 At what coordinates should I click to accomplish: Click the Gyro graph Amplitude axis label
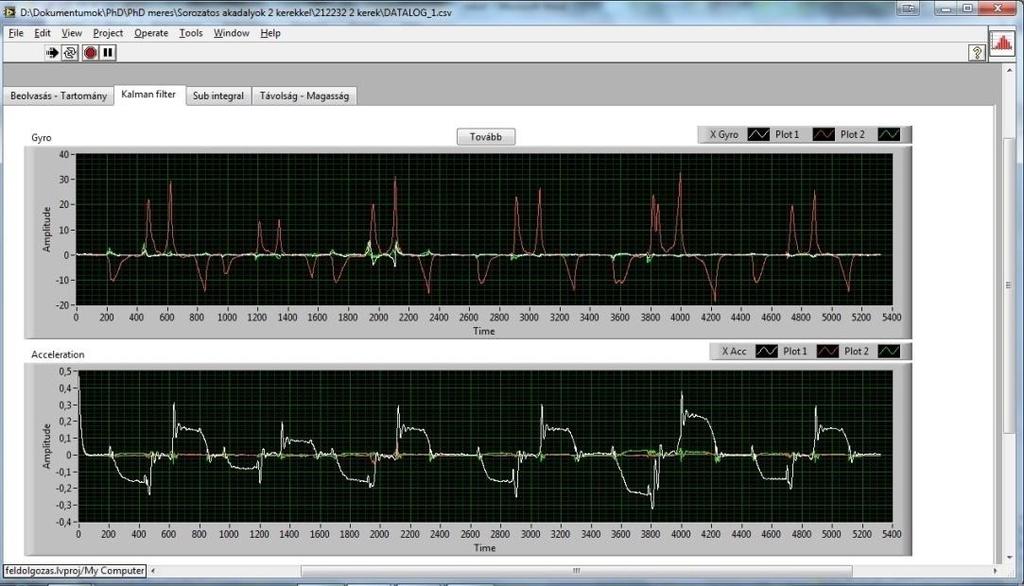coord(46,229)
